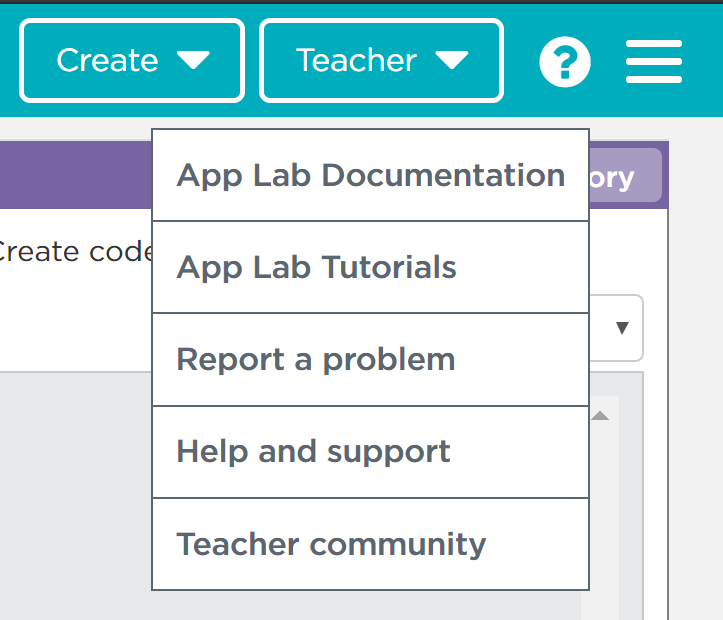Click the scrollbar up arrow

click(x=600, y=416)
